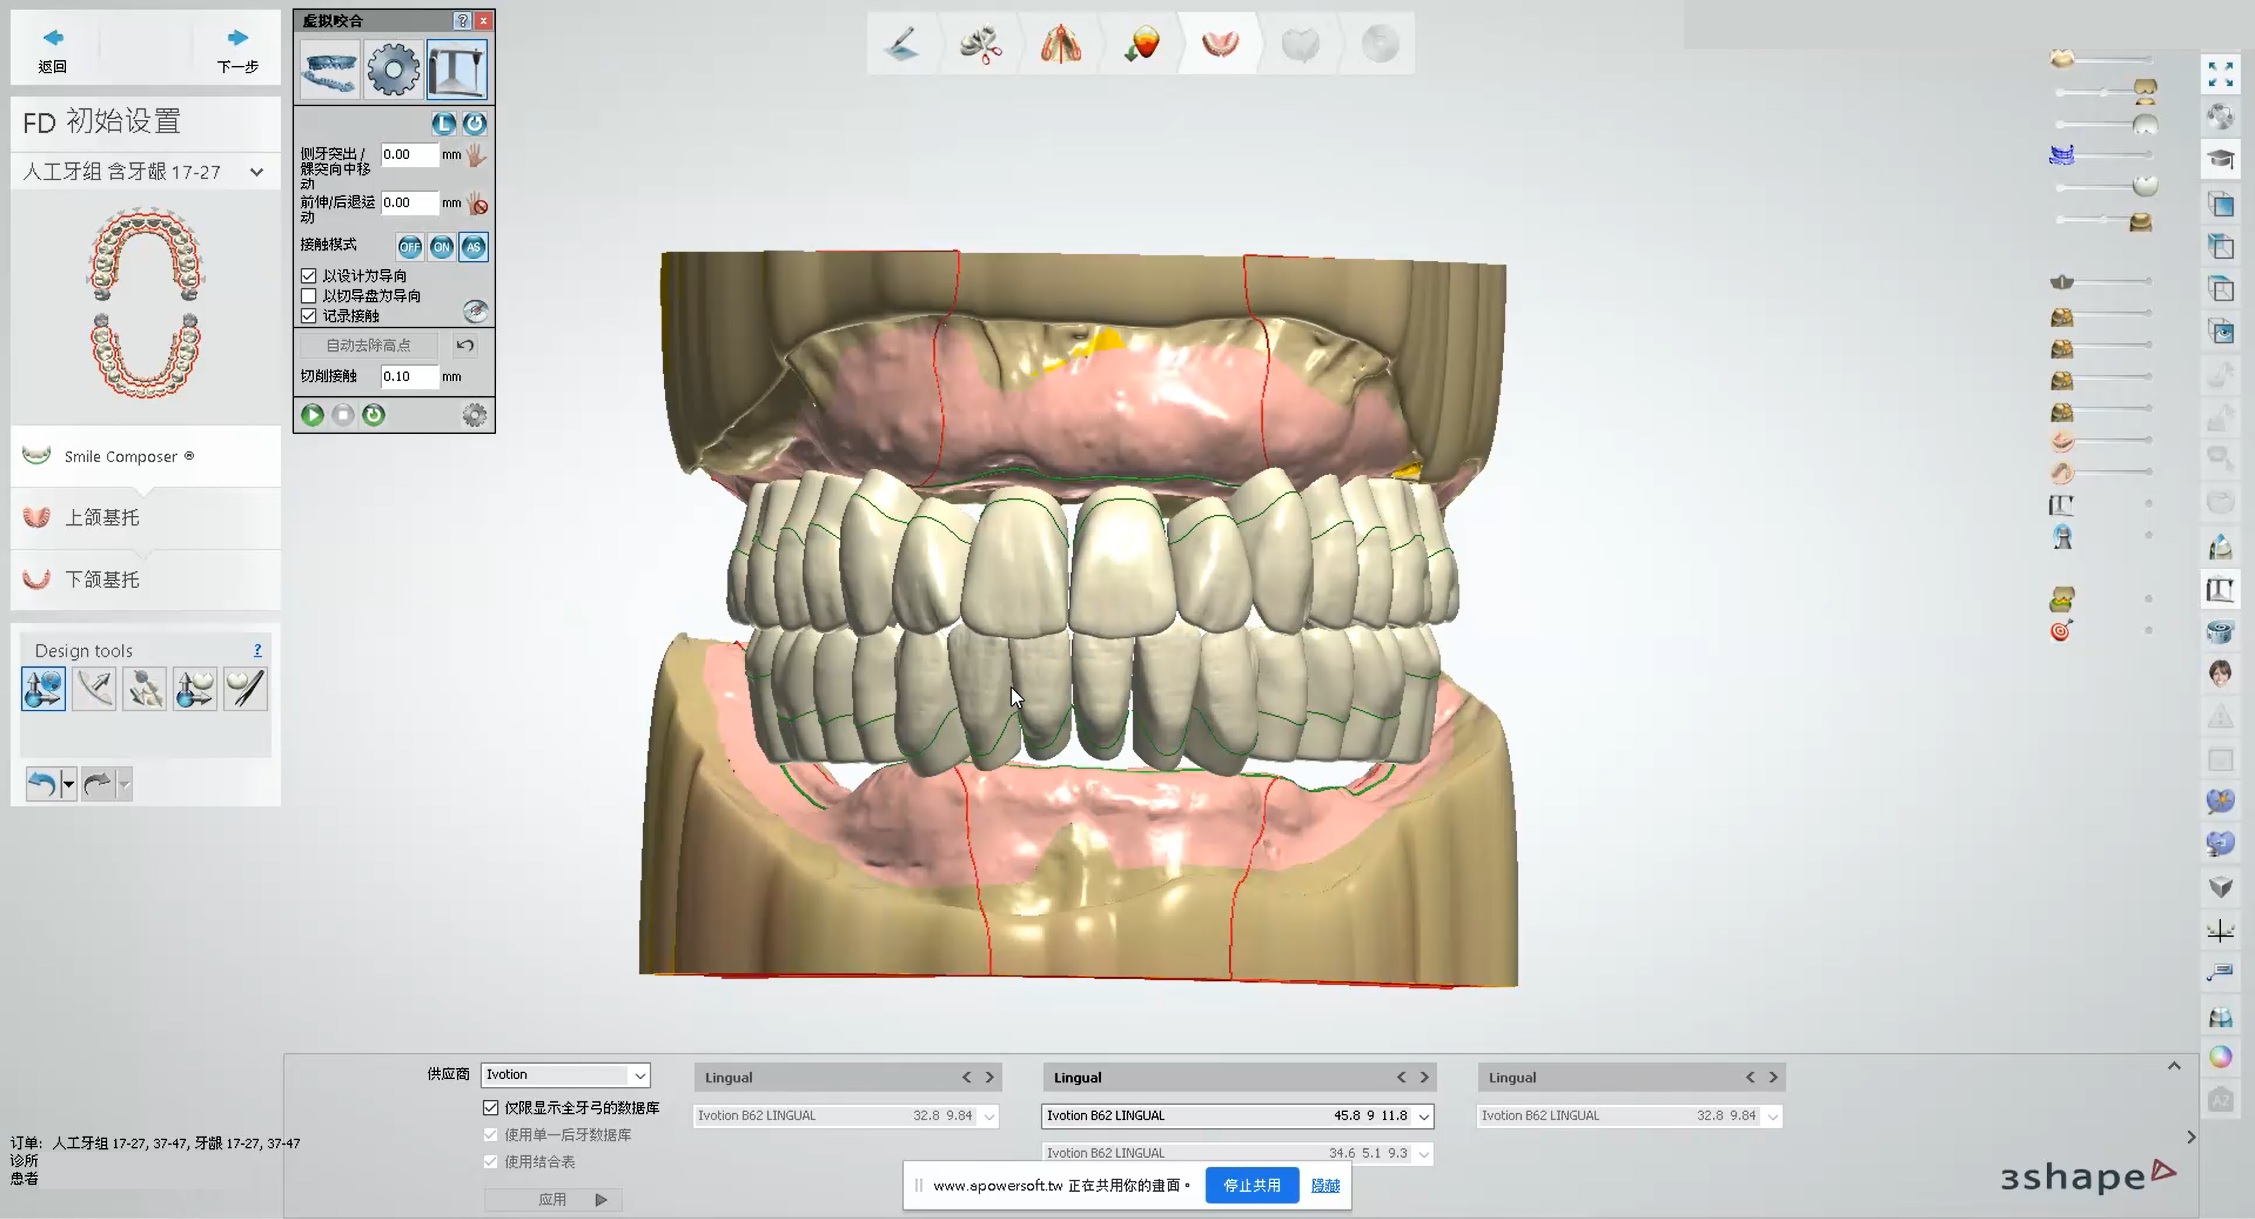The height and width of the screenshot is (1219, 2255).
Task: Open the gear settings tab in occlusion panel
Action: [x=392, y=69]
